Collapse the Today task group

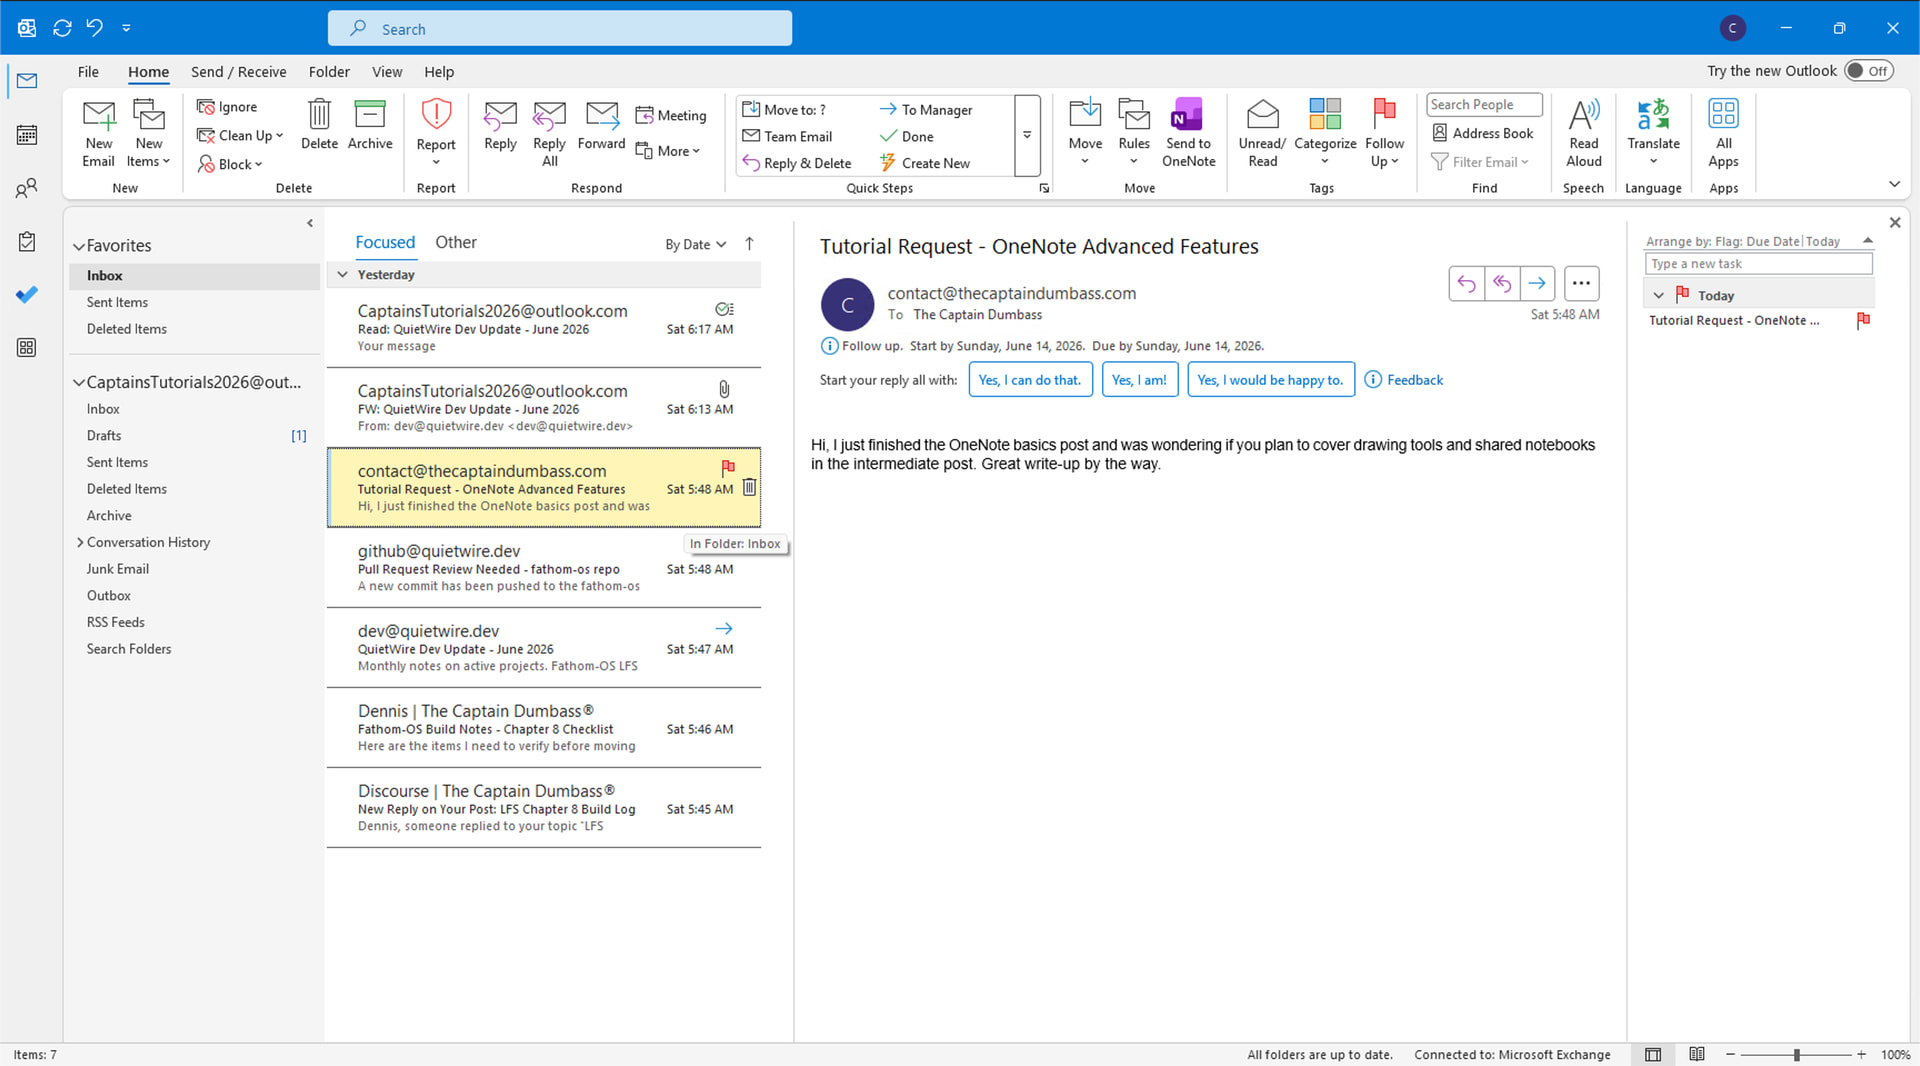click(x=1659, y=296)
